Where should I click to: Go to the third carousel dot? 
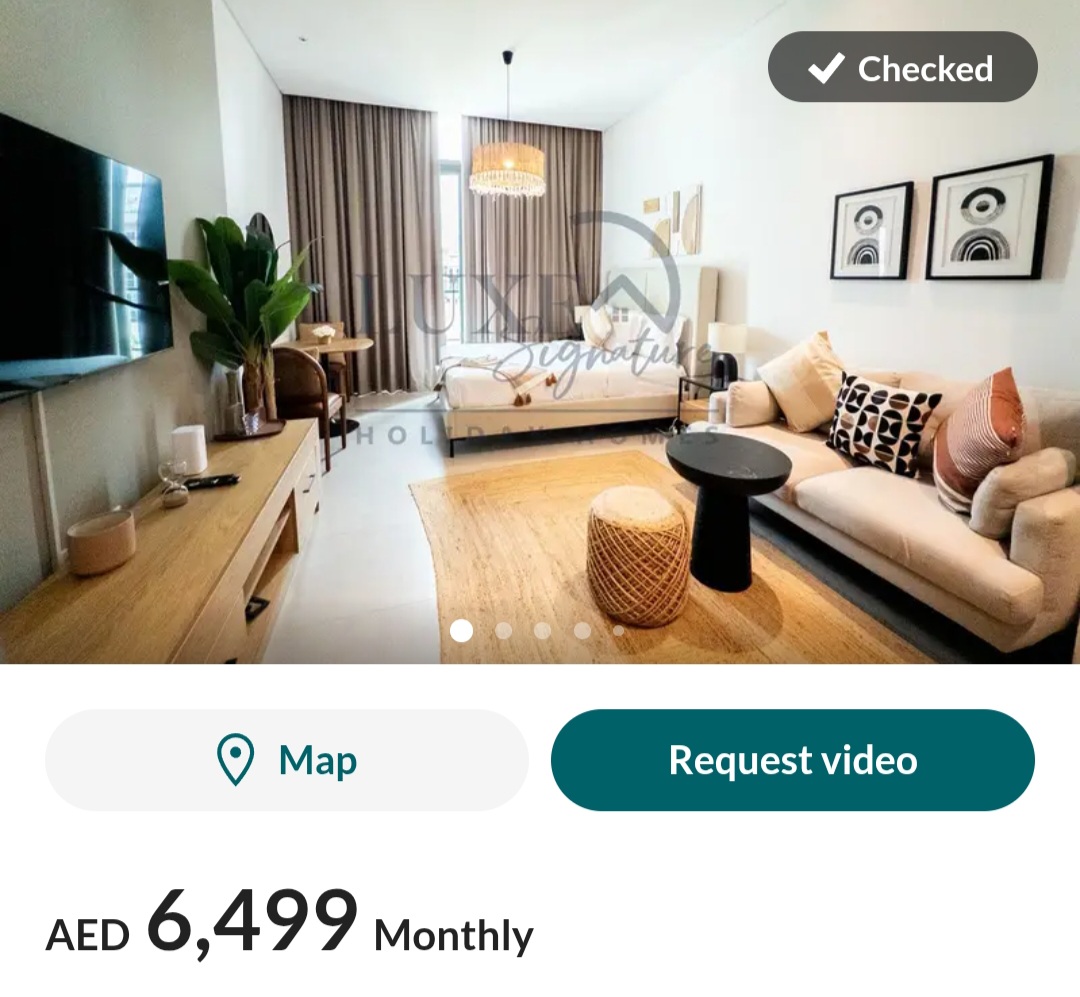click(x=543, y=630)
